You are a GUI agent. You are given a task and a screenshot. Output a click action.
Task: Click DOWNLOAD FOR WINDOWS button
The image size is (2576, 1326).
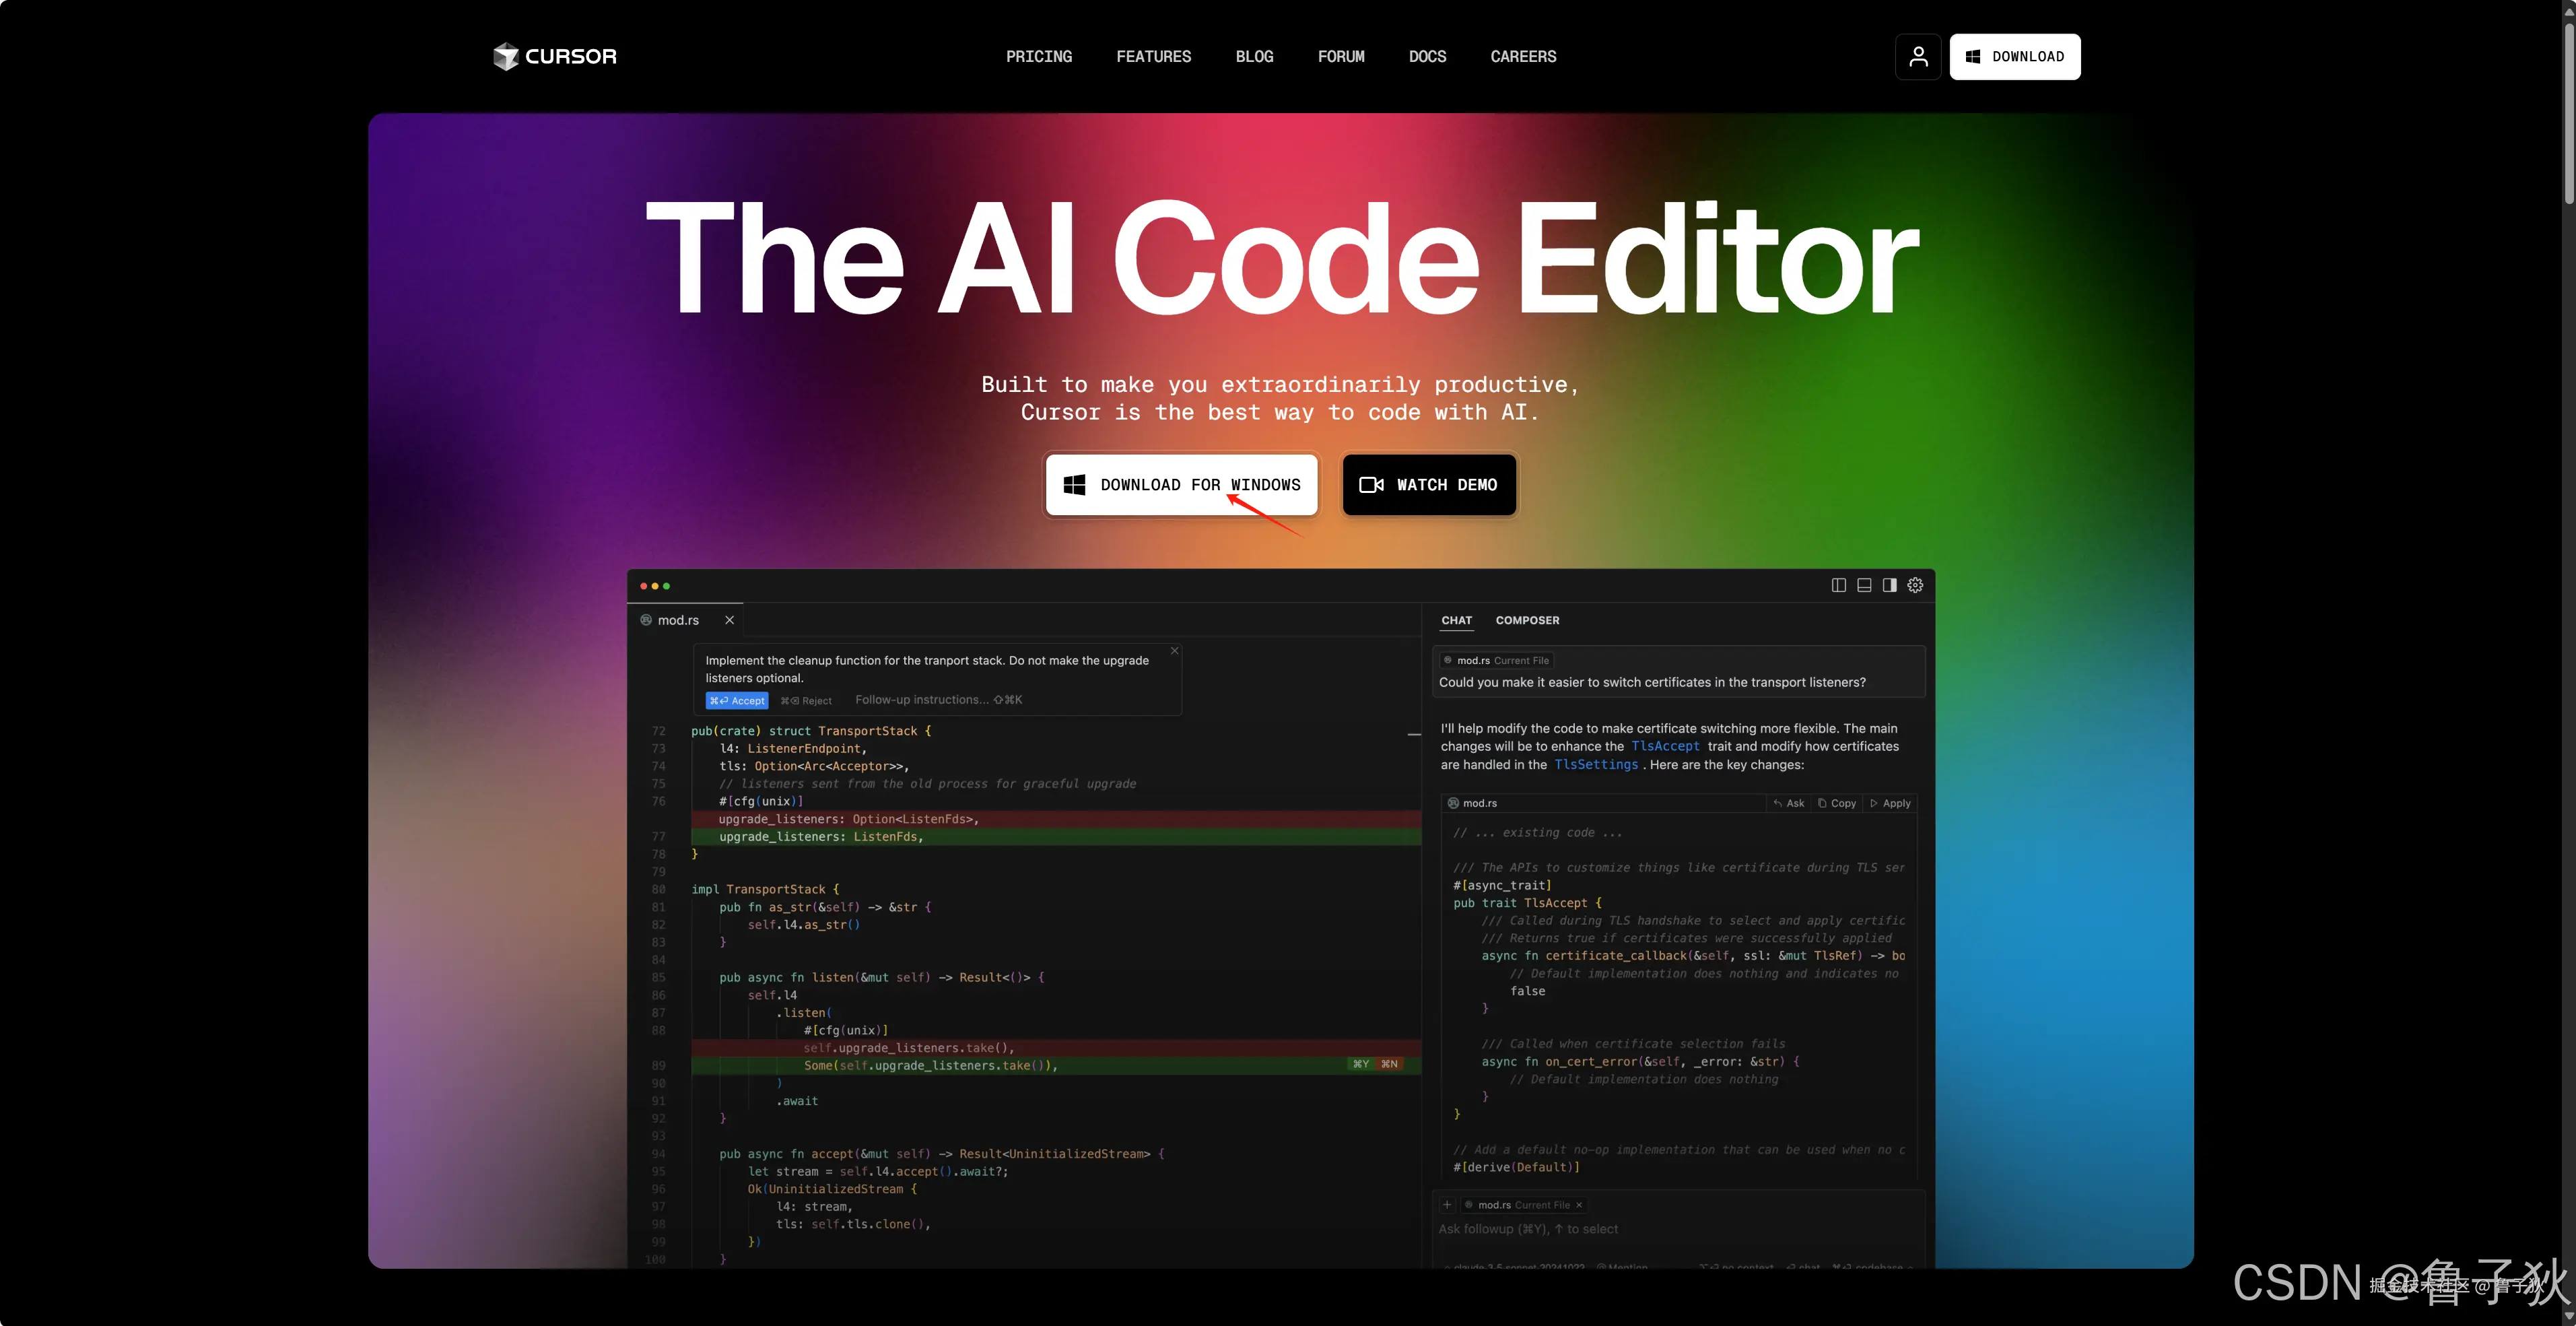point(1181,485)
